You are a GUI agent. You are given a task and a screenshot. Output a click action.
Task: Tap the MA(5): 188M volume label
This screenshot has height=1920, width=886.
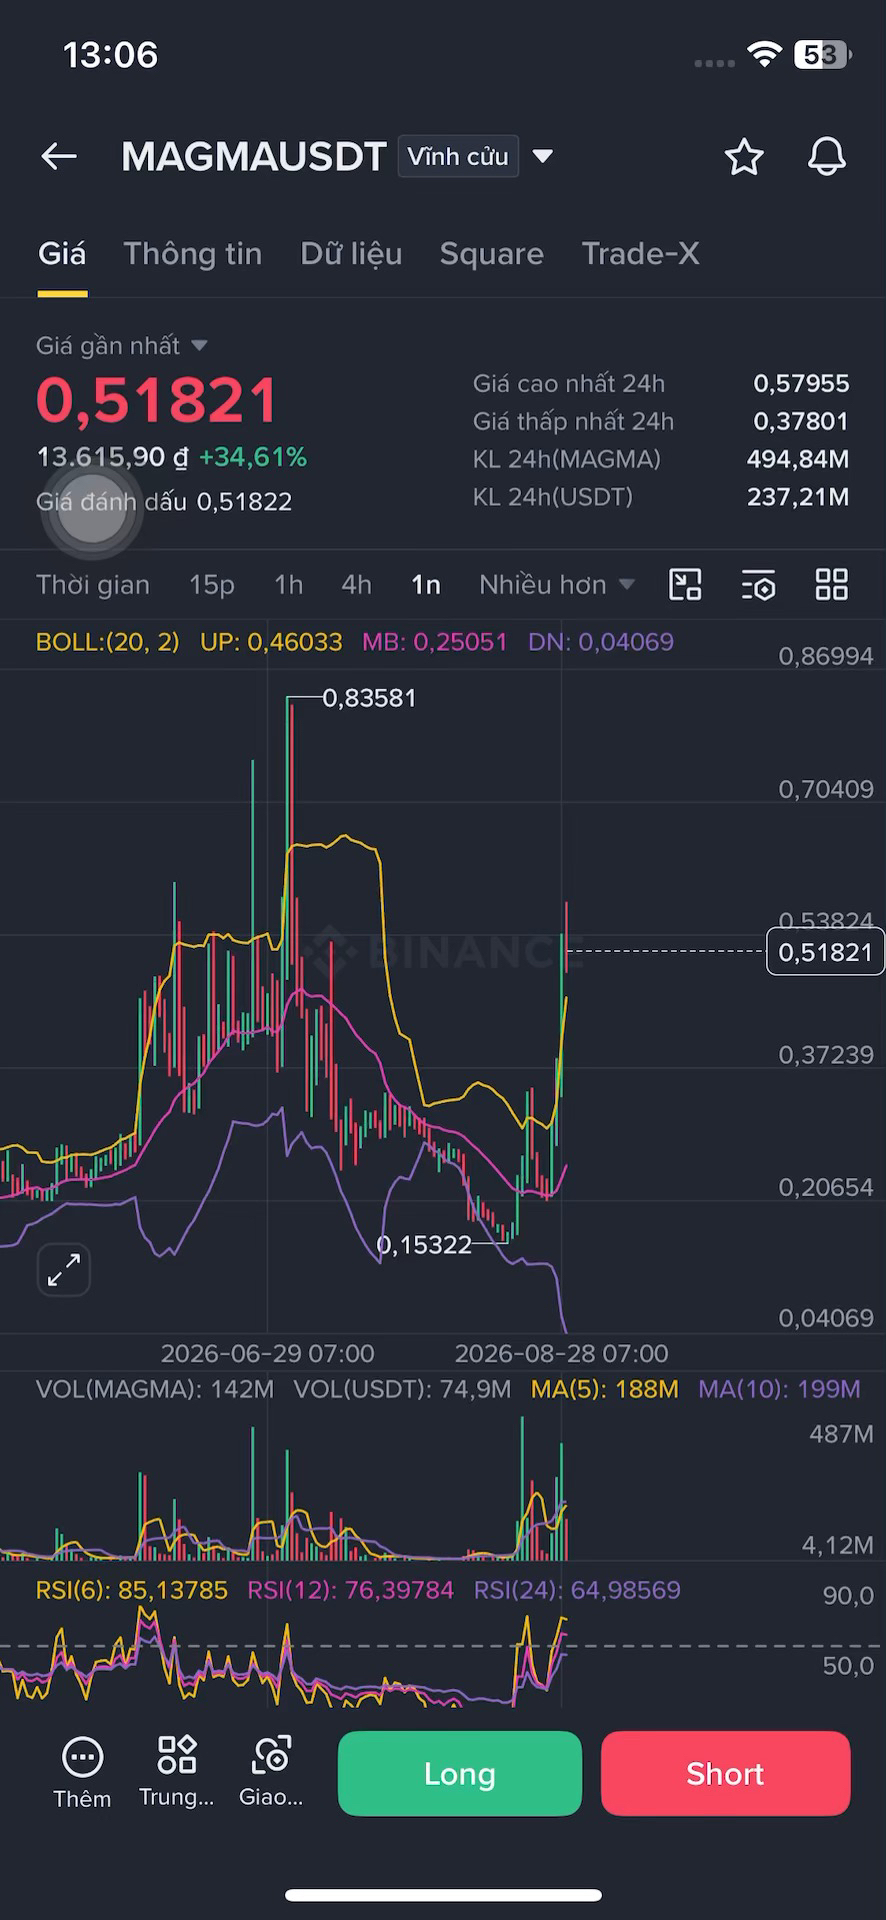(605, 1390)
